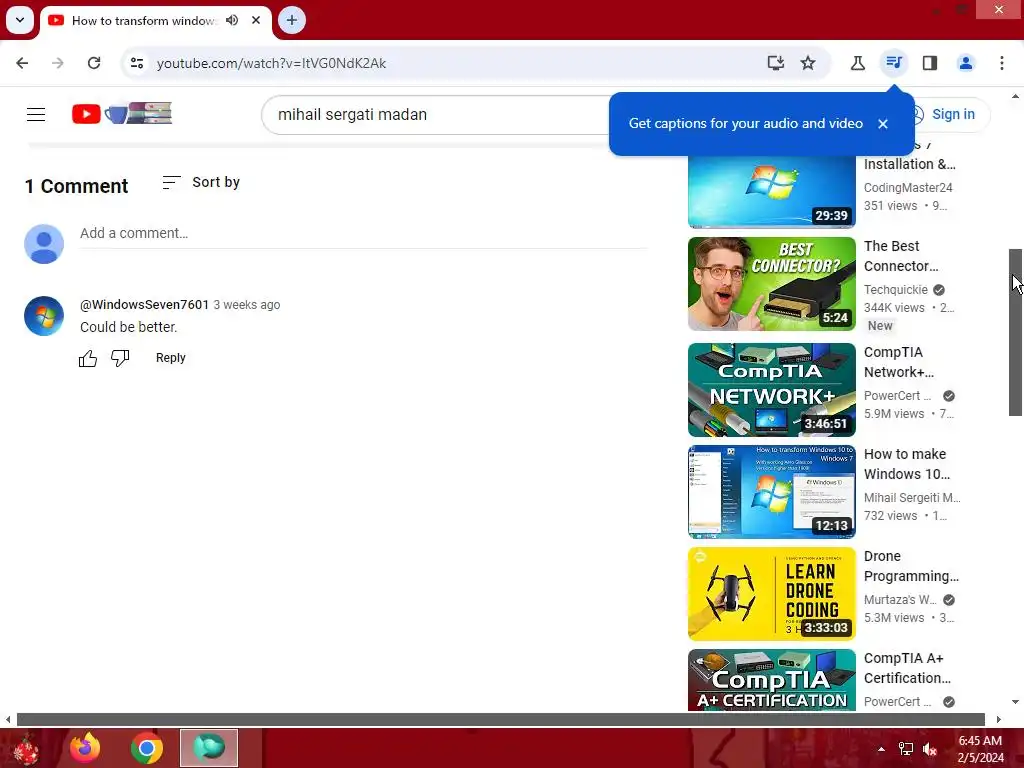Focus the YouTube search box
Viewport: 1024px width, 768px height.
(x=434, y=114)
